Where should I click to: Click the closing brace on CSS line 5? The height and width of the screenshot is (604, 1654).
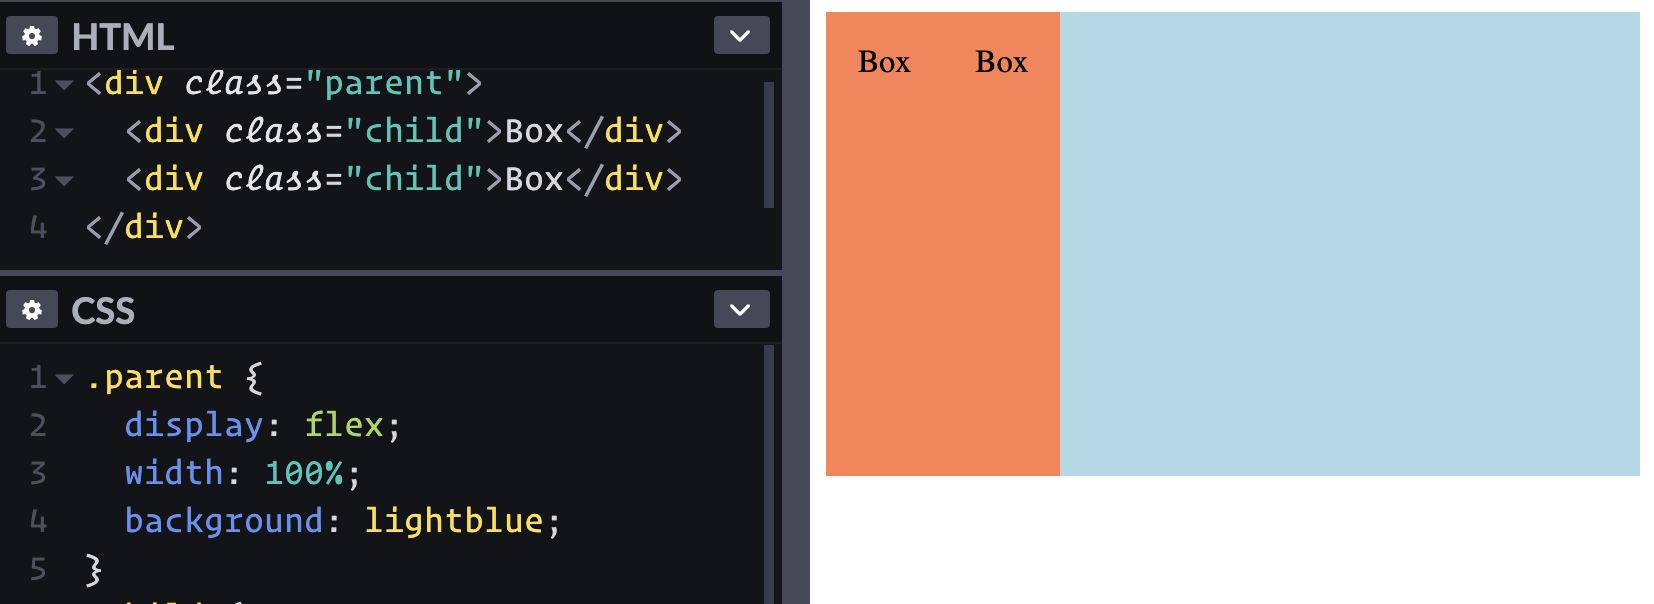point(94,569)
